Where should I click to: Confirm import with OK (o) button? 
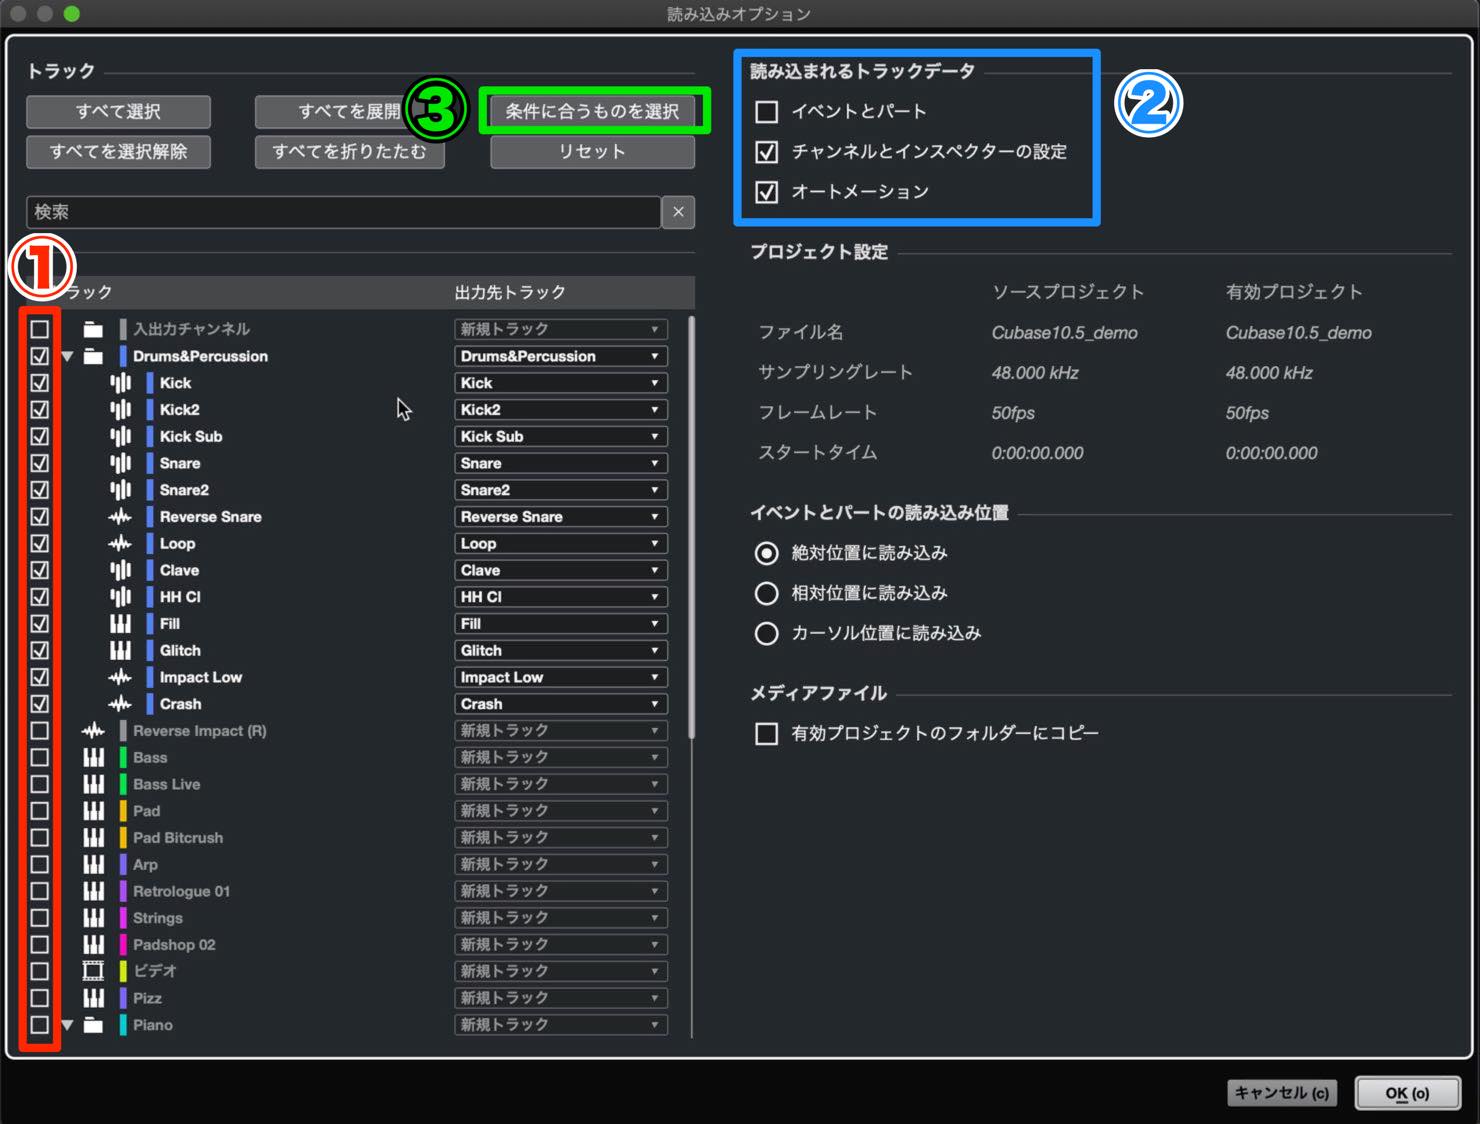tap(1408, 1093)
